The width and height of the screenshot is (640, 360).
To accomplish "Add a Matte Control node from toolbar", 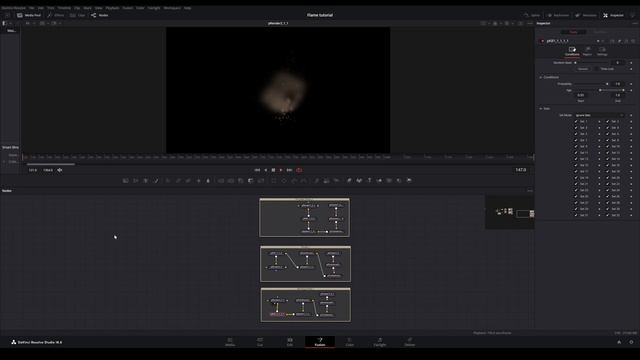I will point(240,180).
